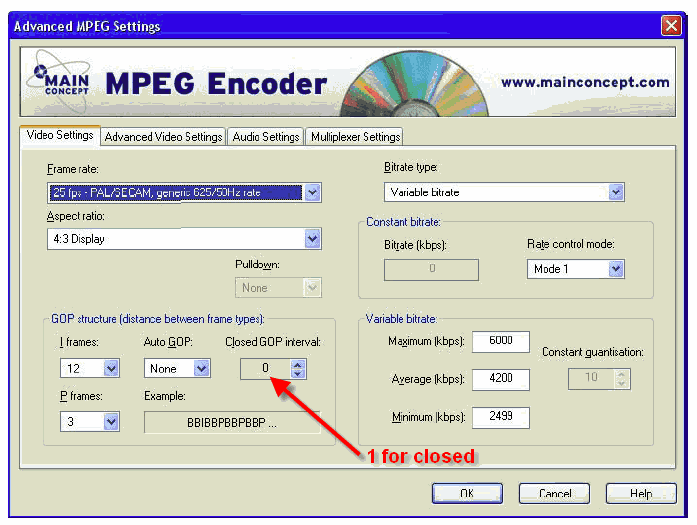Expand the Aspect ratio dropdown
This screenshot has width=697, height=525.
312,239
